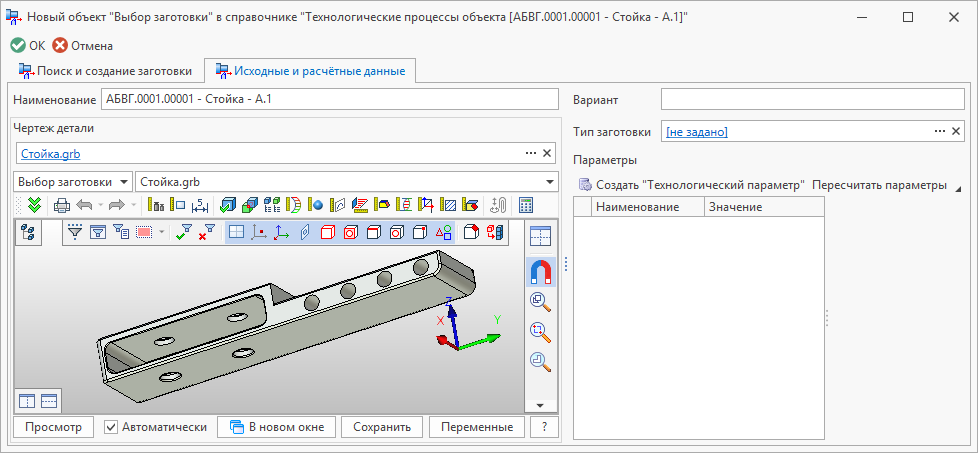The image size is (978, 453).
Task: Click the split window layout icon at top right of viewport
Action: 541,236
